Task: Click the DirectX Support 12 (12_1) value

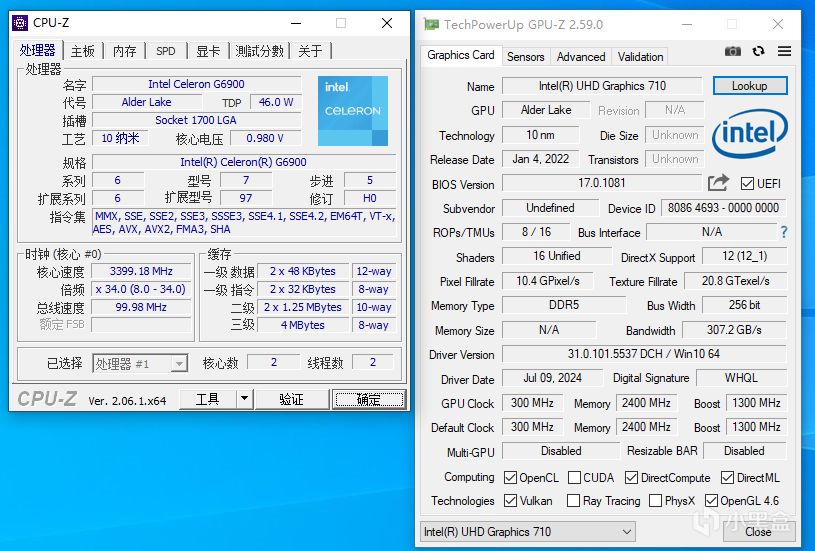Action: pyautogui.click(x=744, y=256)
